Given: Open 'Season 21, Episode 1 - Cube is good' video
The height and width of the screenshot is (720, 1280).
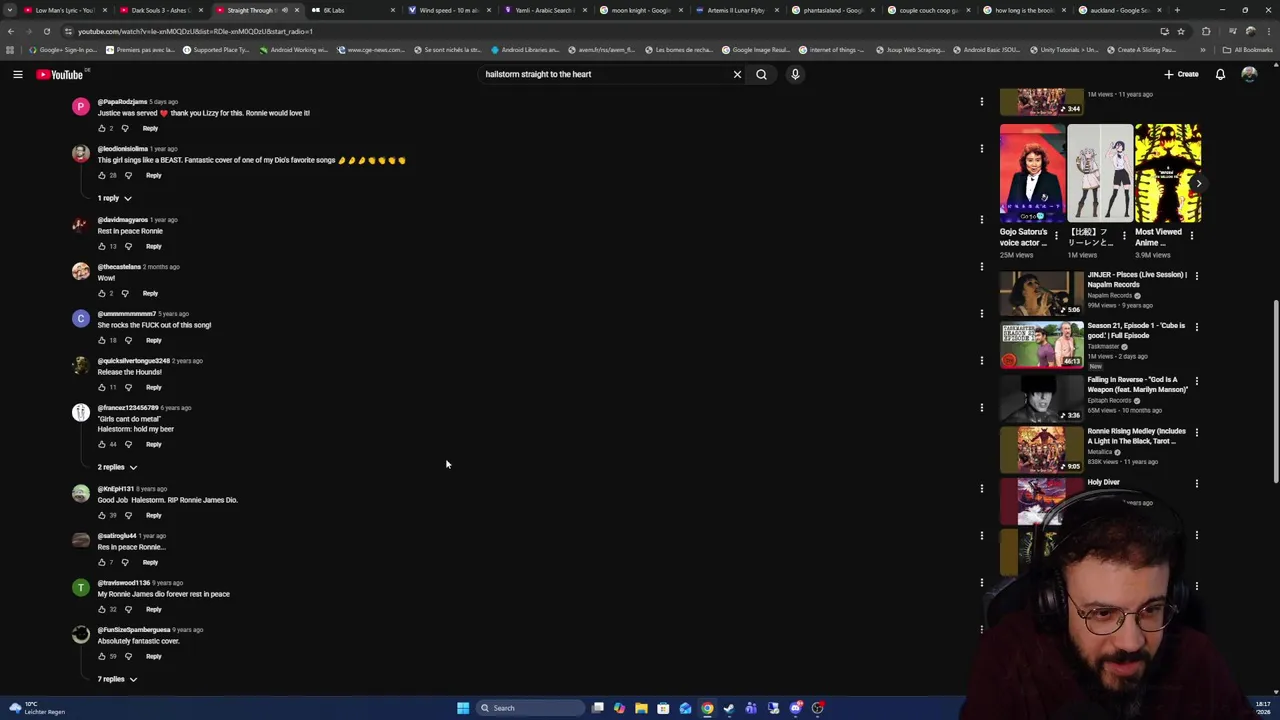Looking at the screenshot, I should coord(1136,330).
